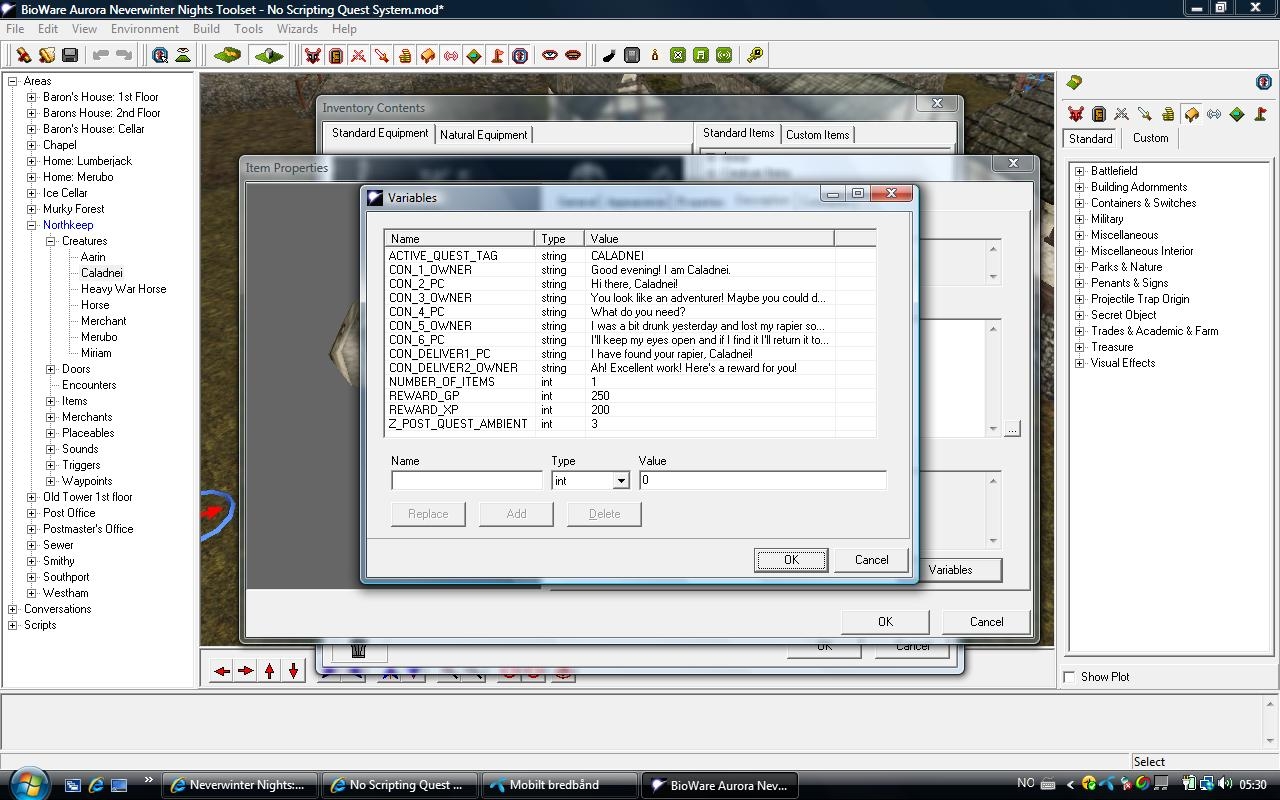This screenshot has width=1280, height=800.
Task: Click the Save module floppy disk icon
Action: 70,55
